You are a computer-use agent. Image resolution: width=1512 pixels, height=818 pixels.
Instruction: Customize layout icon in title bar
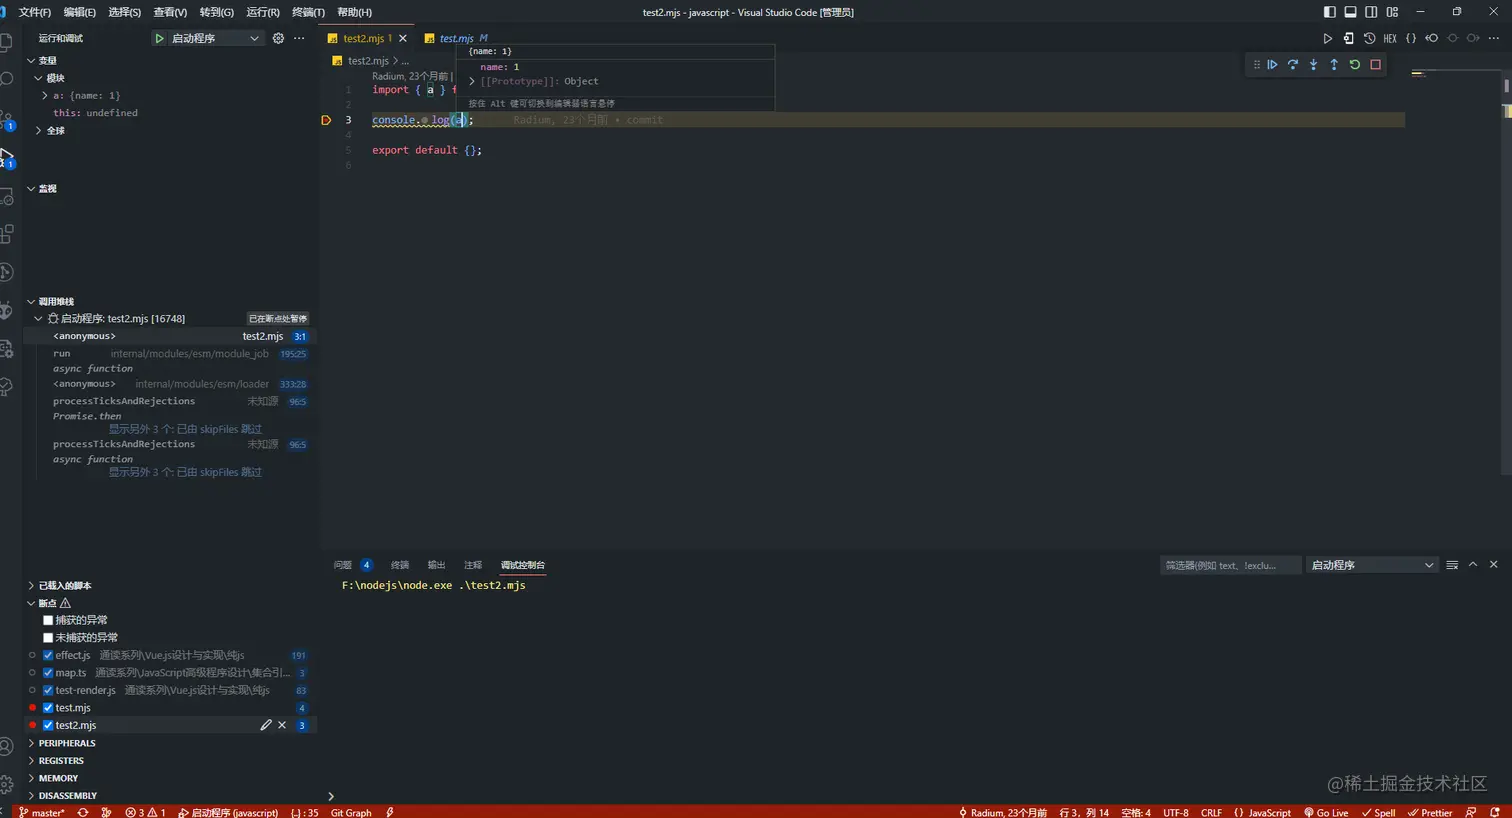pos(1392,12)
